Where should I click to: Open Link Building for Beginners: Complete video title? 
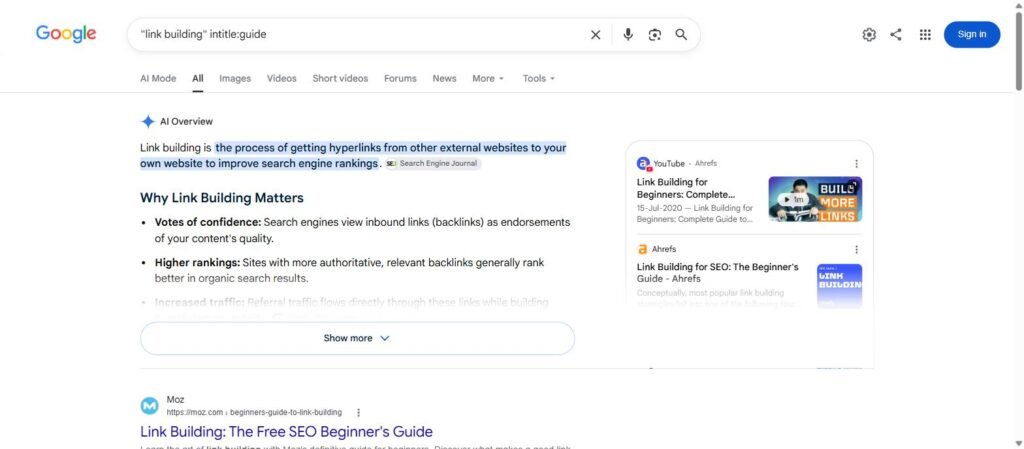[686, 189]
